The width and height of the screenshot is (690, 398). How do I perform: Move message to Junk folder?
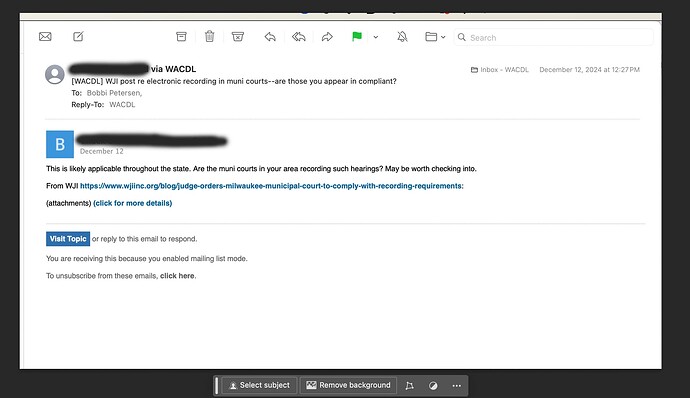(238, 37)
